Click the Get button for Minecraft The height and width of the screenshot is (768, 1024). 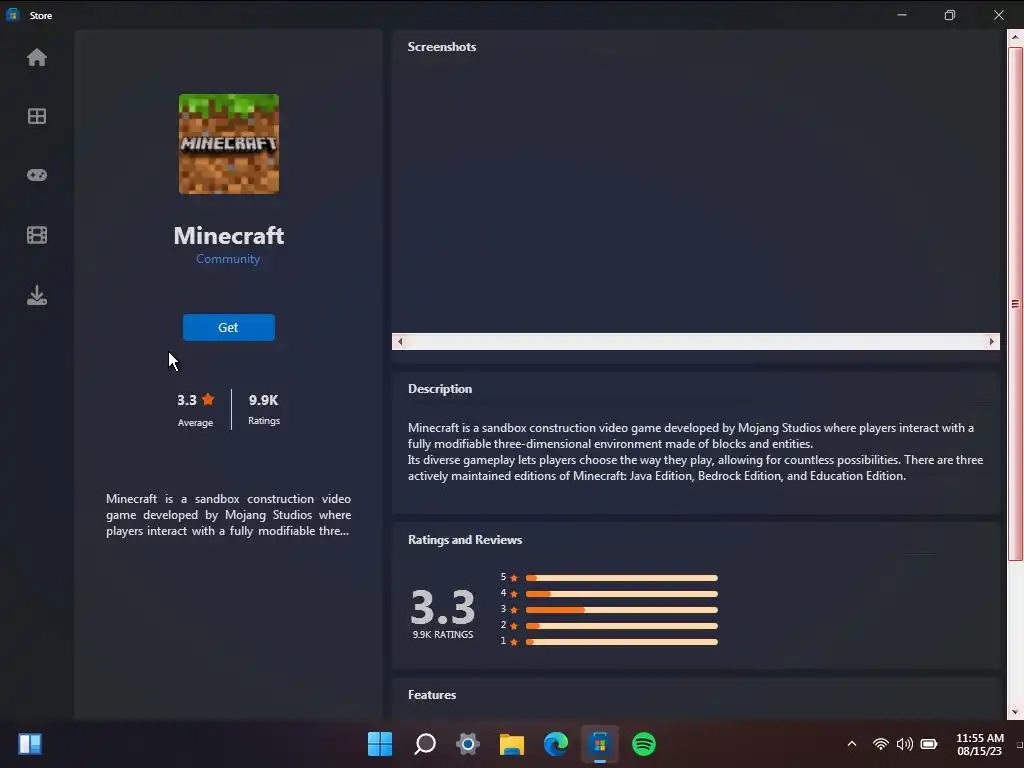point(229,327)
